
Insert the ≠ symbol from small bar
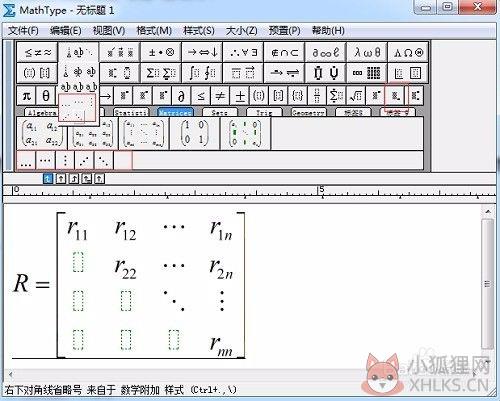[220, 96]
